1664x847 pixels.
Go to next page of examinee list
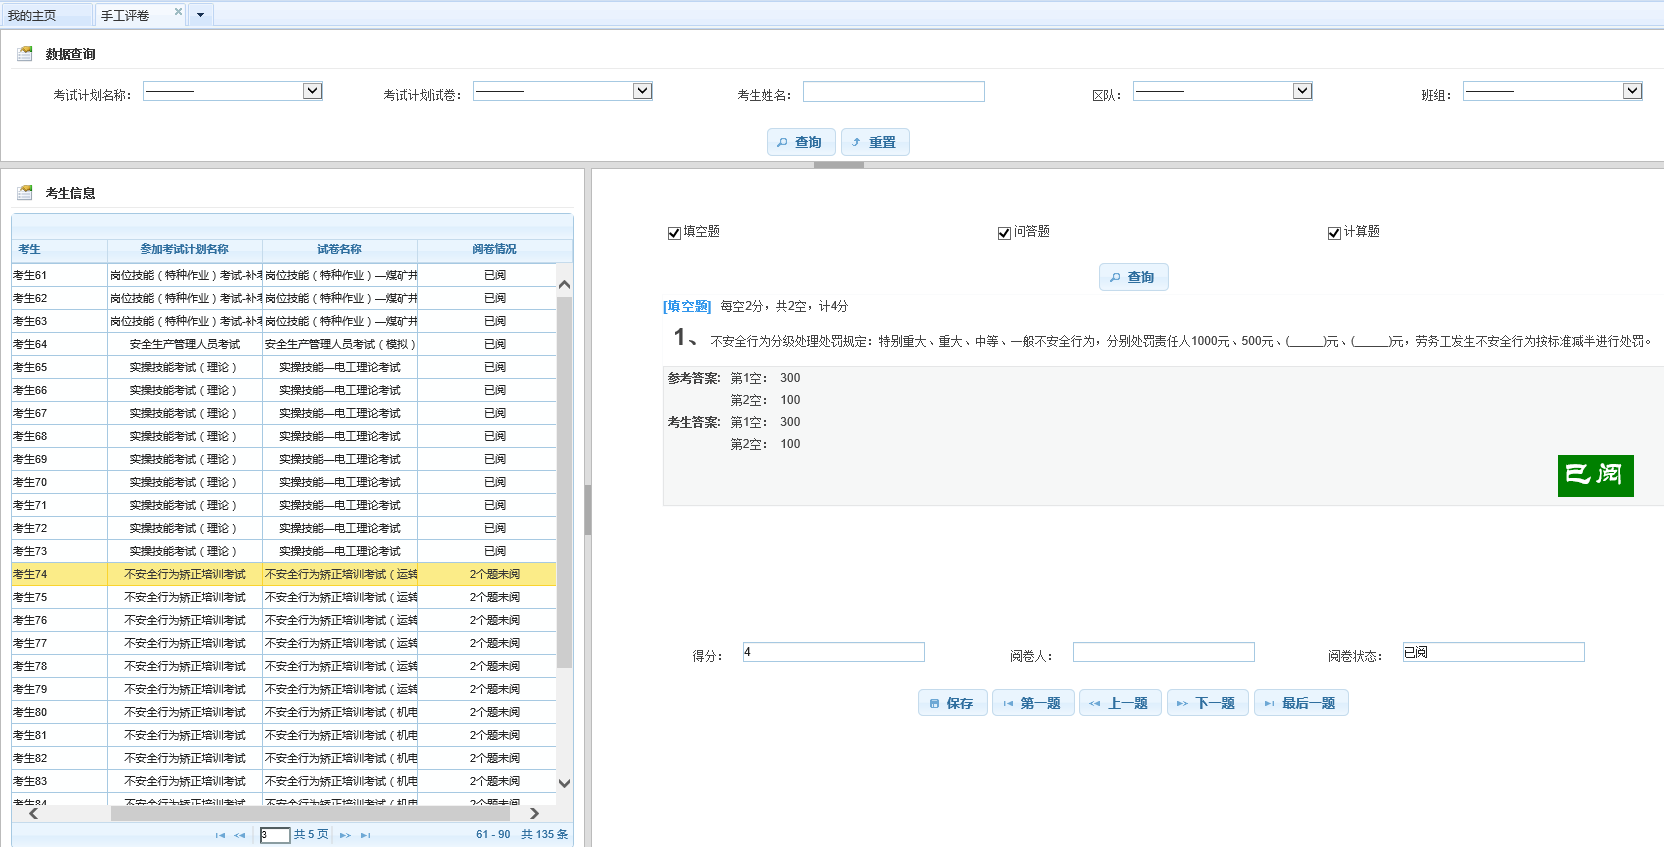pos(345,835)
